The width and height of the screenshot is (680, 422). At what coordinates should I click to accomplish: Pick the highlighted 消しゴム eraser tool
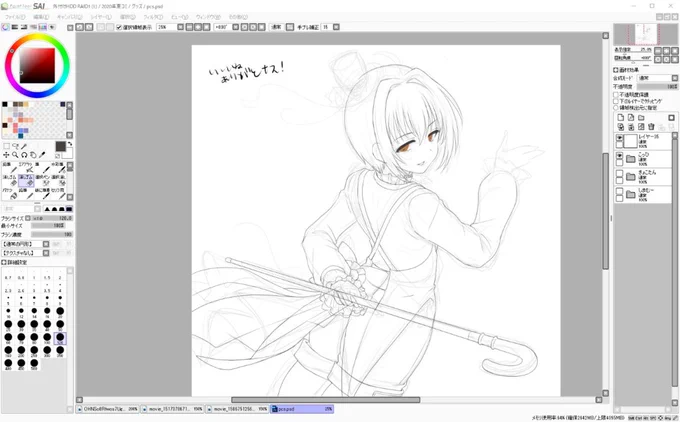[x=26, y=180]
